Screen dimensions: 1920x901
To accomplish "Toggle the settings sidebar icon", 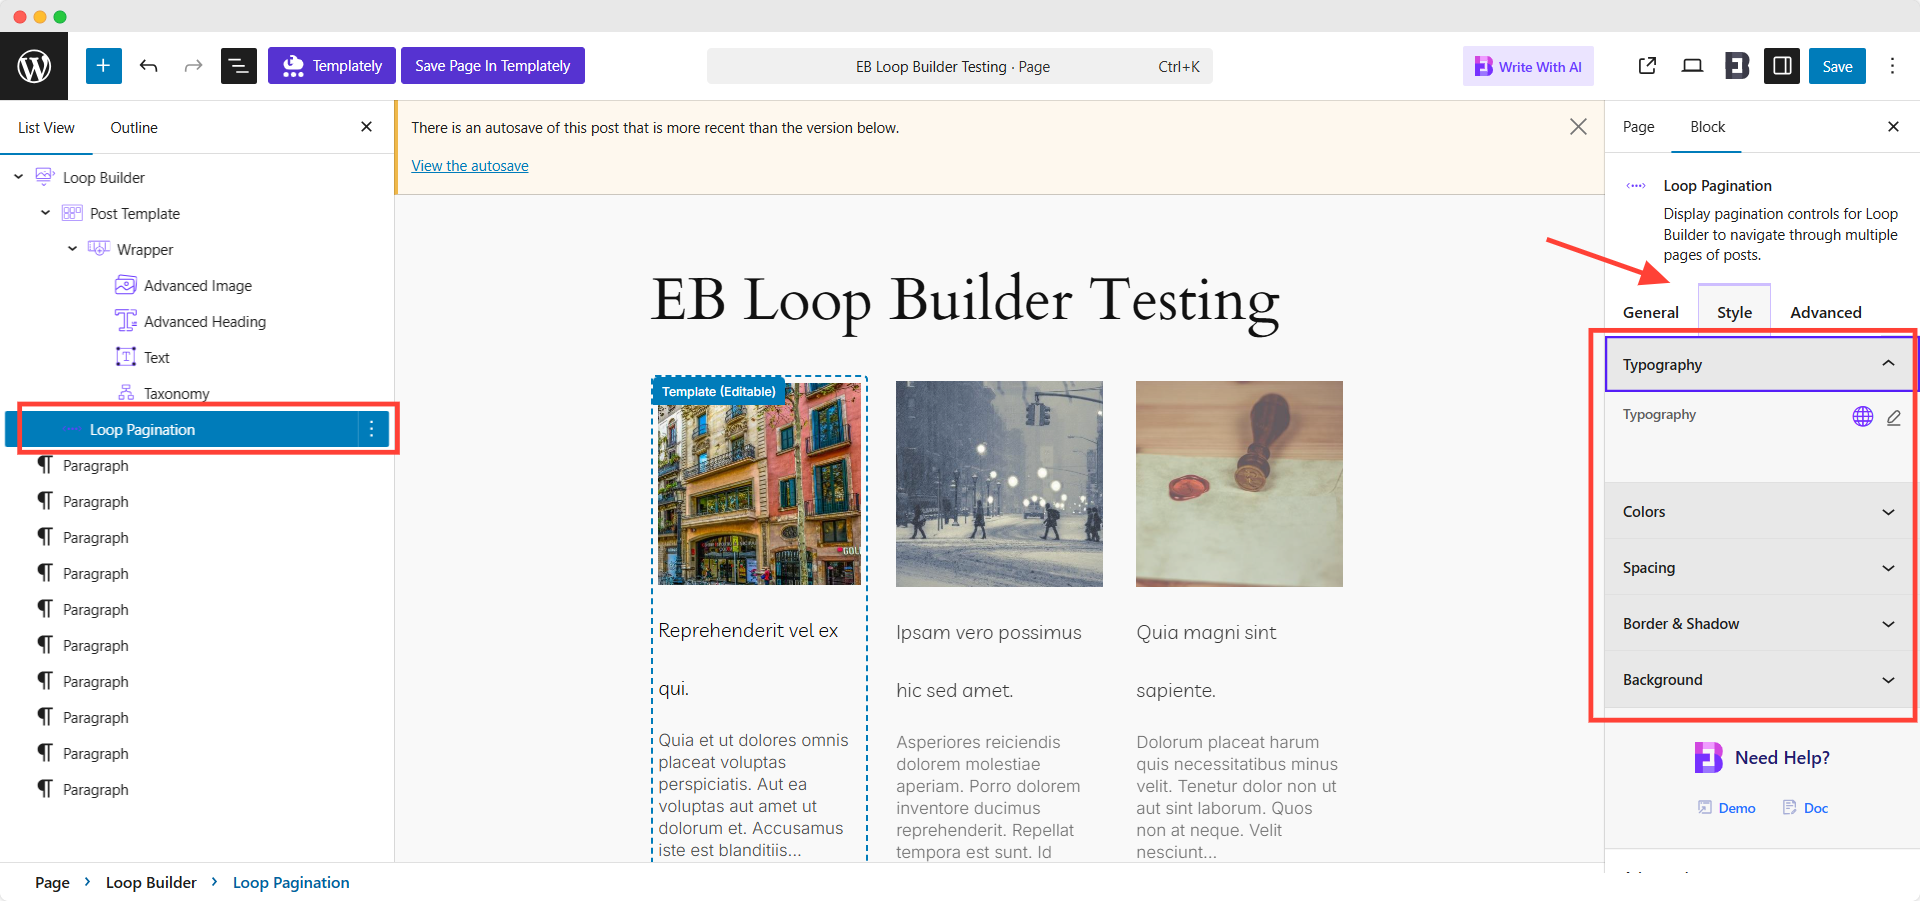I will [1782, 66].
